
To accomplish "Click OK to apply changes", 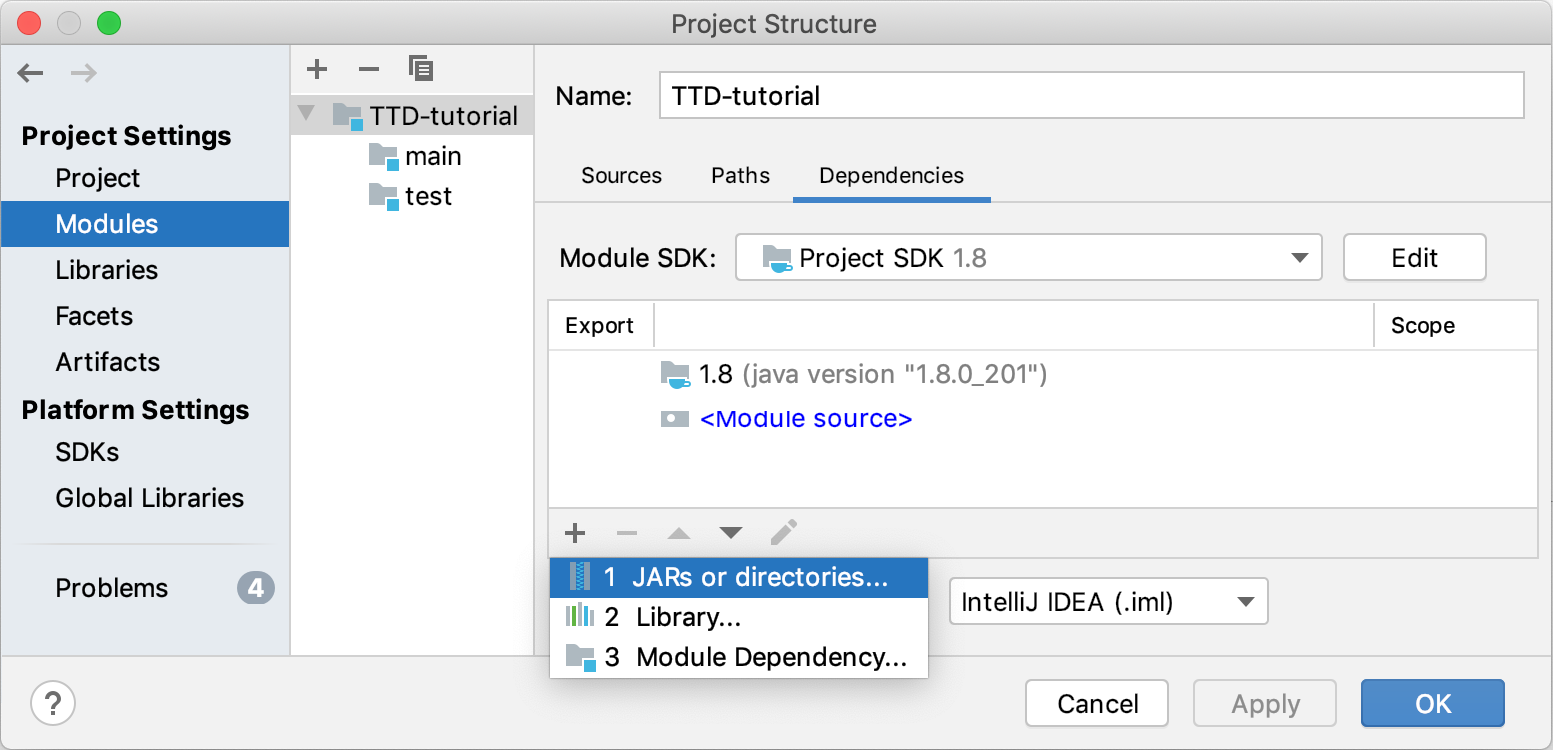I will click(1432, 703).
